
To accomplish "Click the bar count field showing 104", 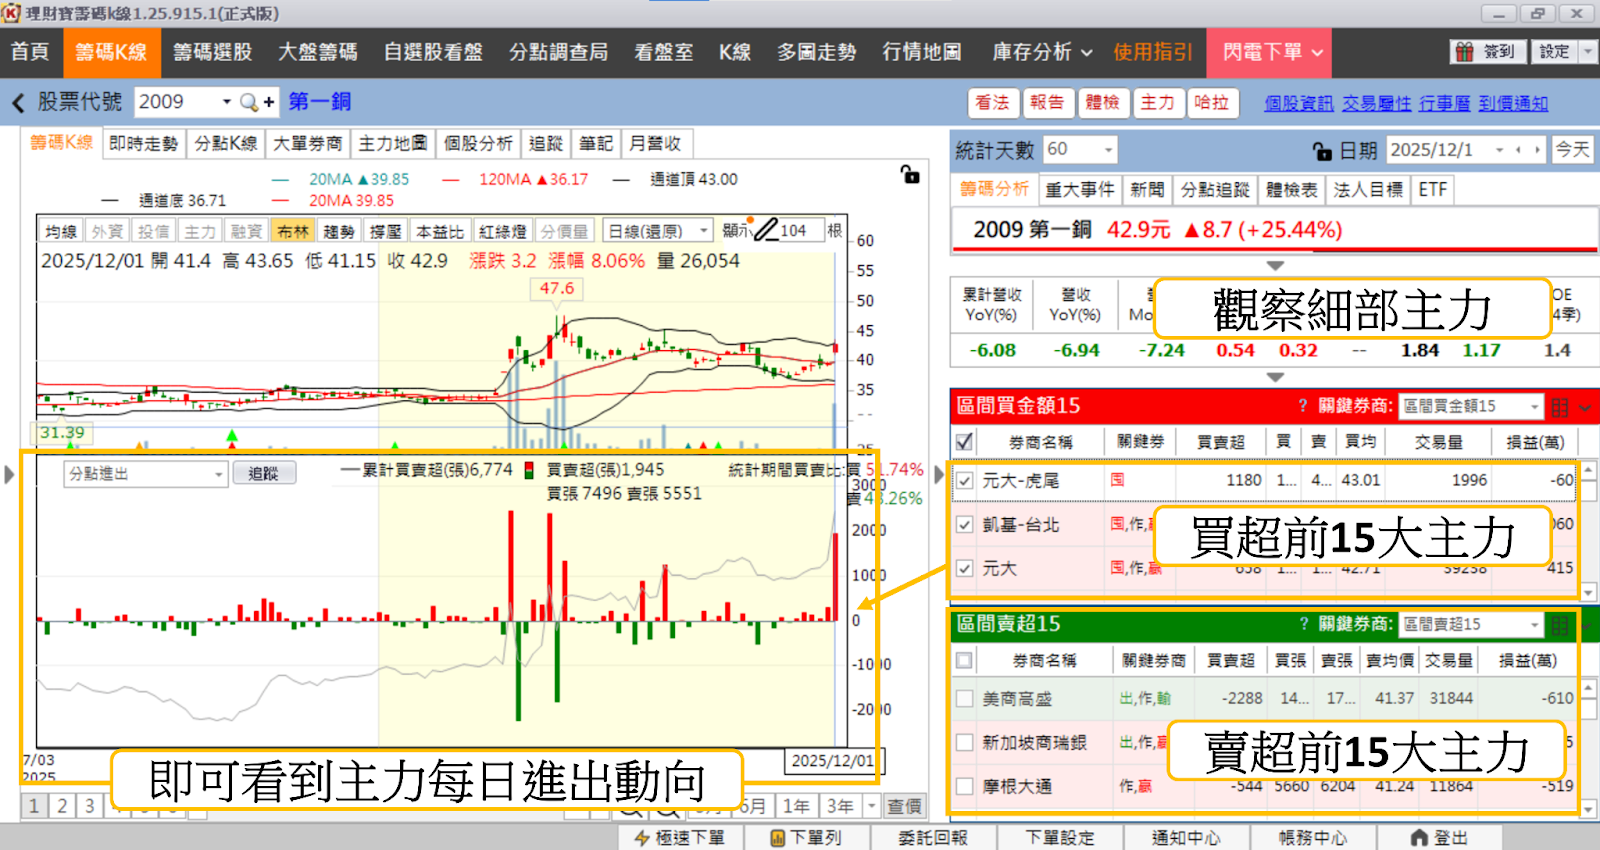I will 799,231.
